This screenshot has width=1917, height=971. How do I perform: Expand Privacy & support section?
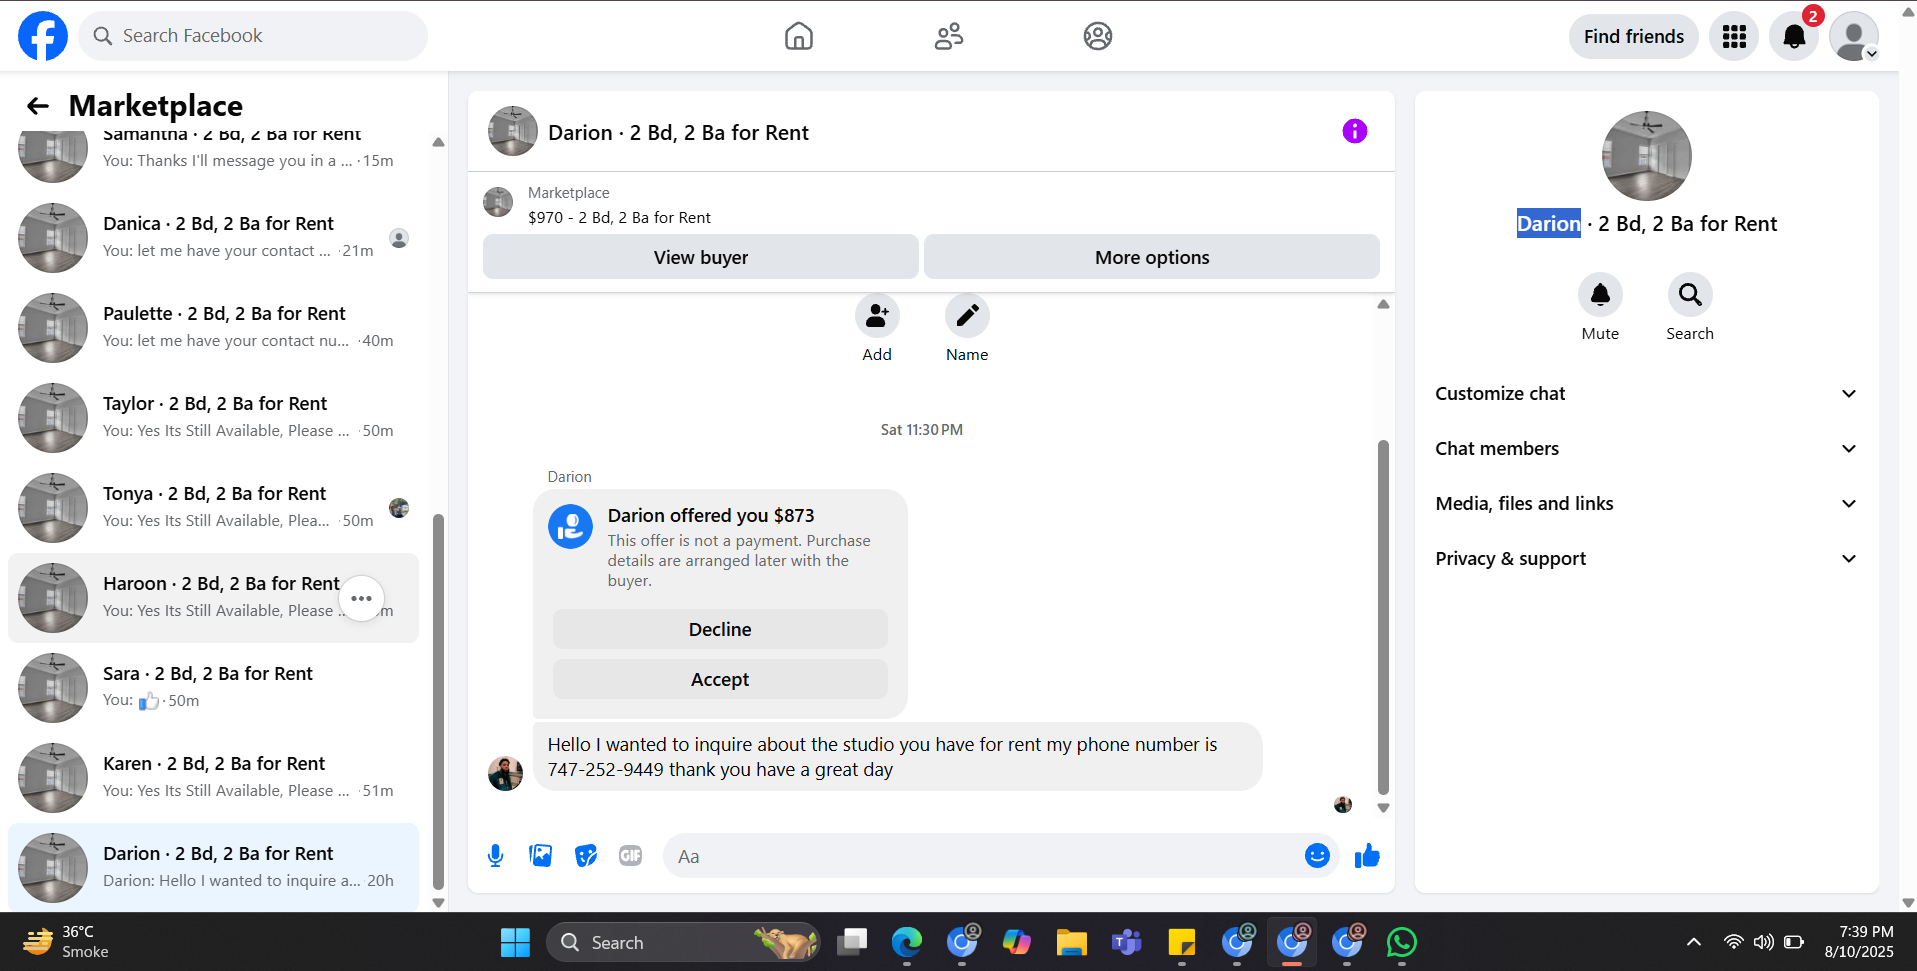click(1646, 559)
